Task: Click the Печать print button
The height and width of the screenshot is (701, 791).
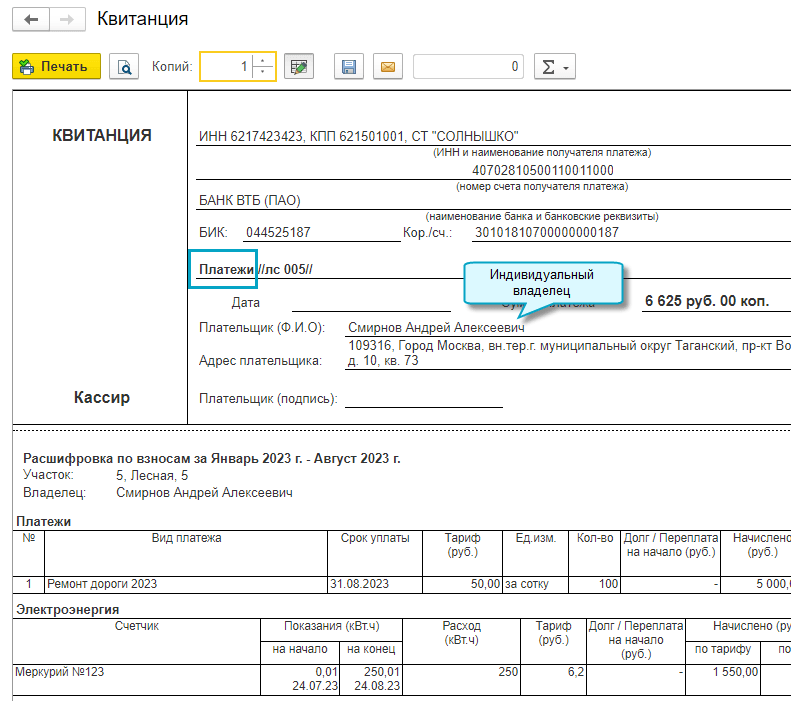Action: pyautogui.click(x=56, y=66)
